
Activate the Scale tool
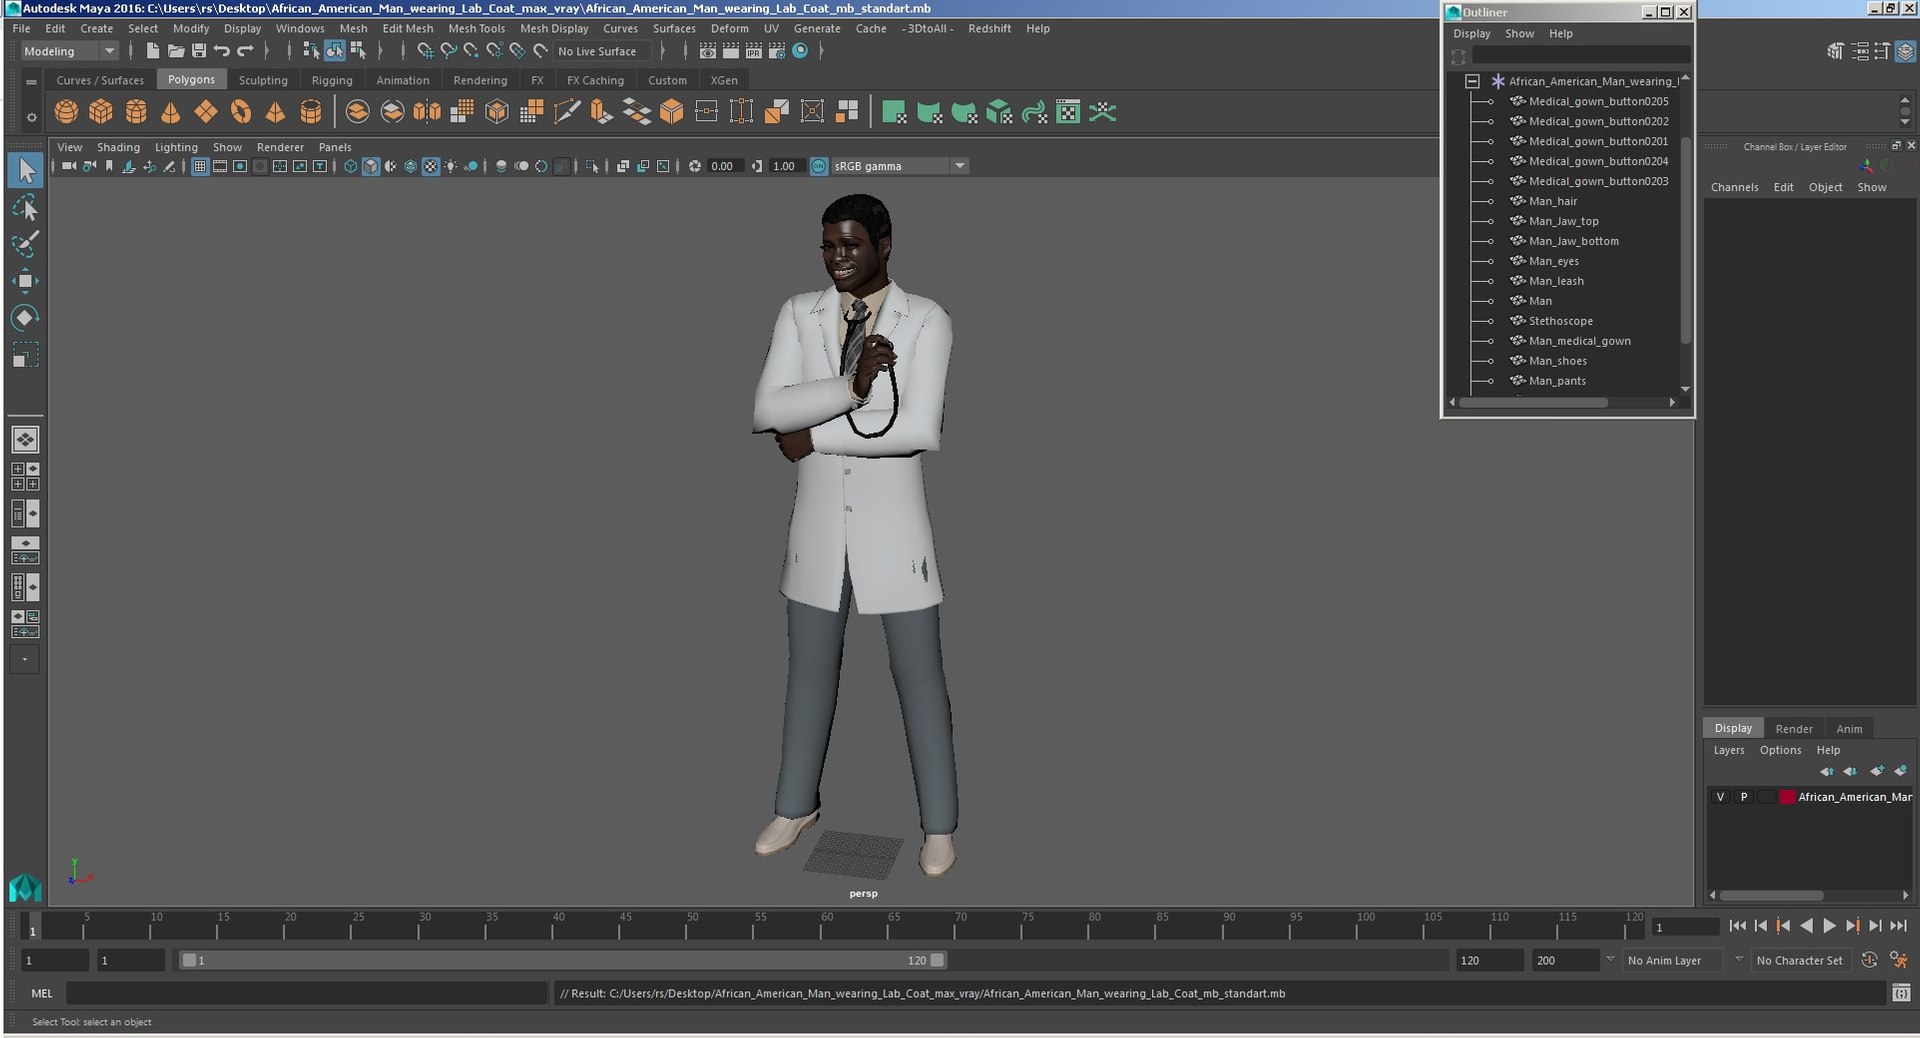[25, 355]
